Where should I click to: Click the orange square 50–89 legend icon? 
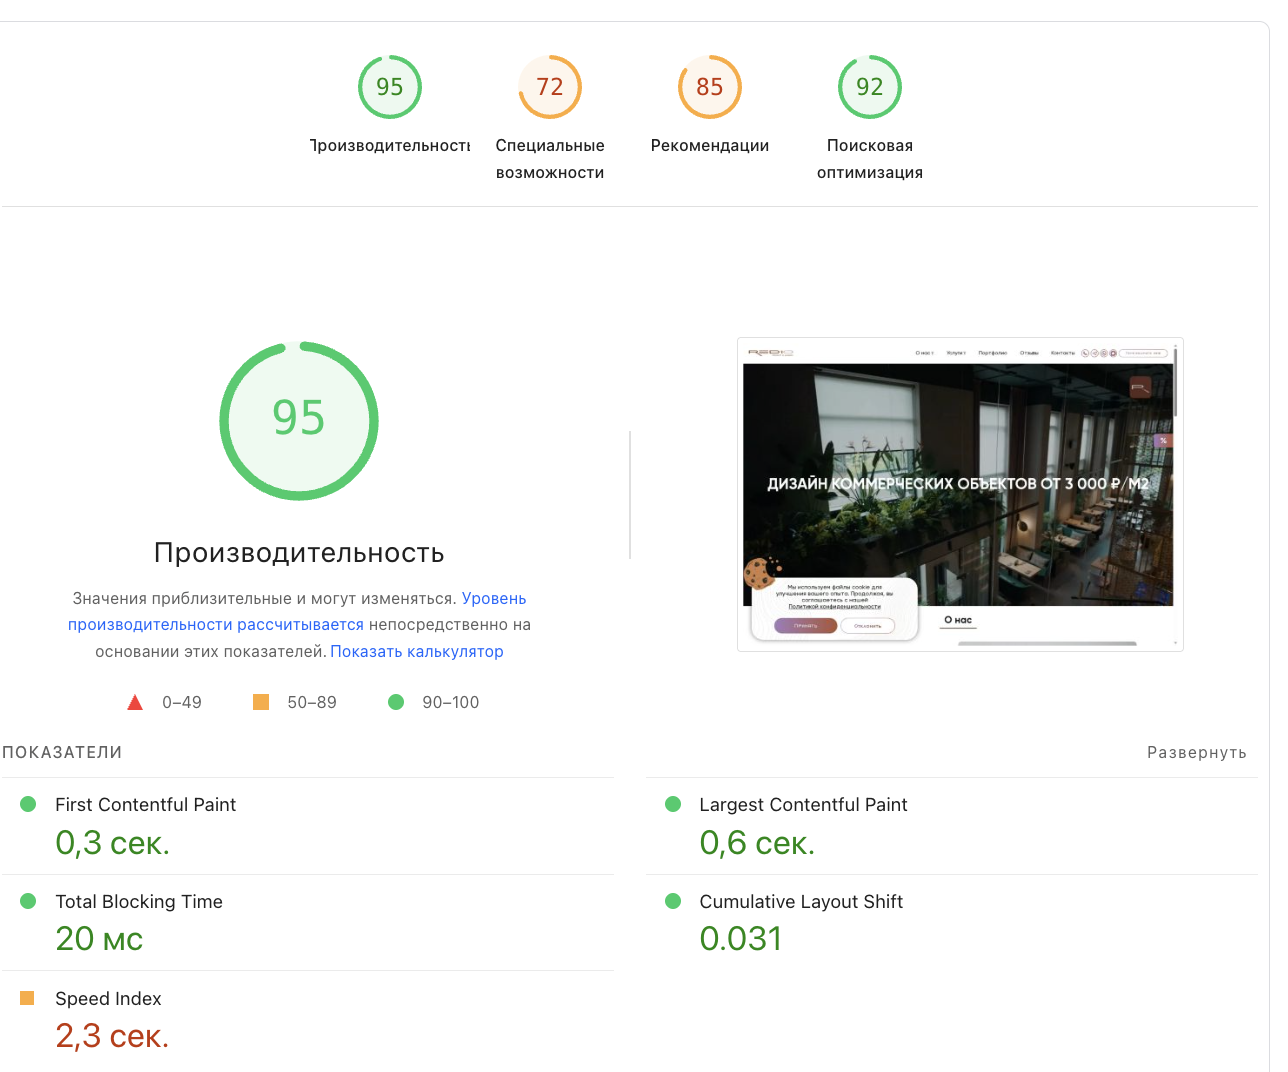pyautogui.click(x=261, y=702)
